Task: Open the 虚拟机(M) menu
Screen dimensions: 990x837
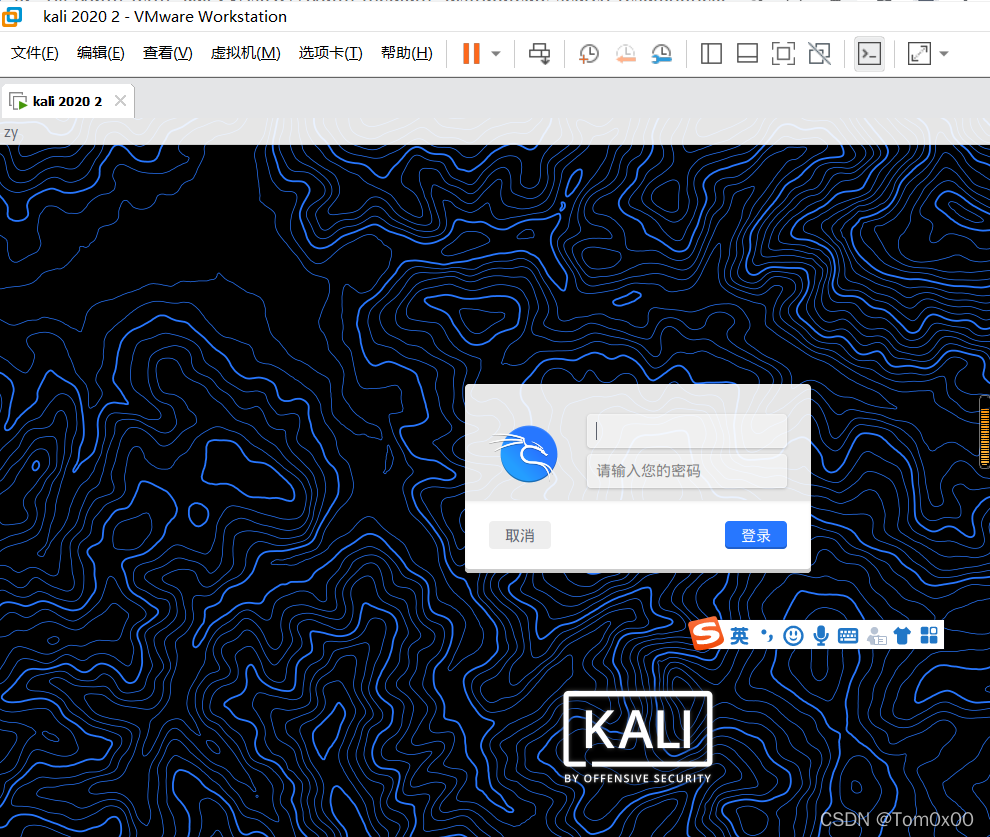Action: (245, 53)
